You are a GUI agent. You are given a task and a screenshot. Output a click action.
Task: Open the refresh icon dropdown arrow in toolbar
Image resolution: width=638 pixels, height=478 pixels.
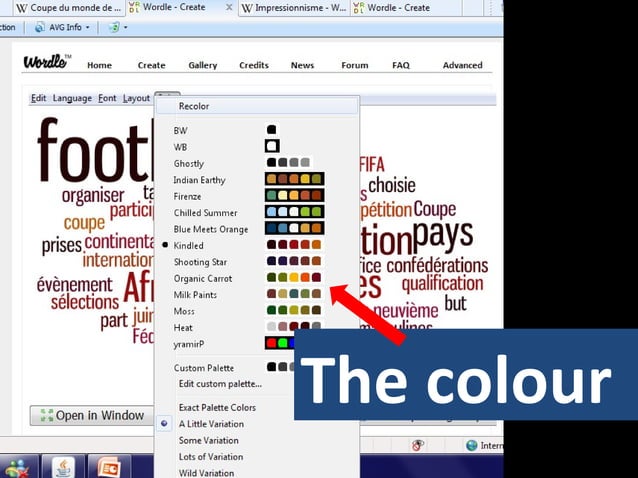[125, 28]
